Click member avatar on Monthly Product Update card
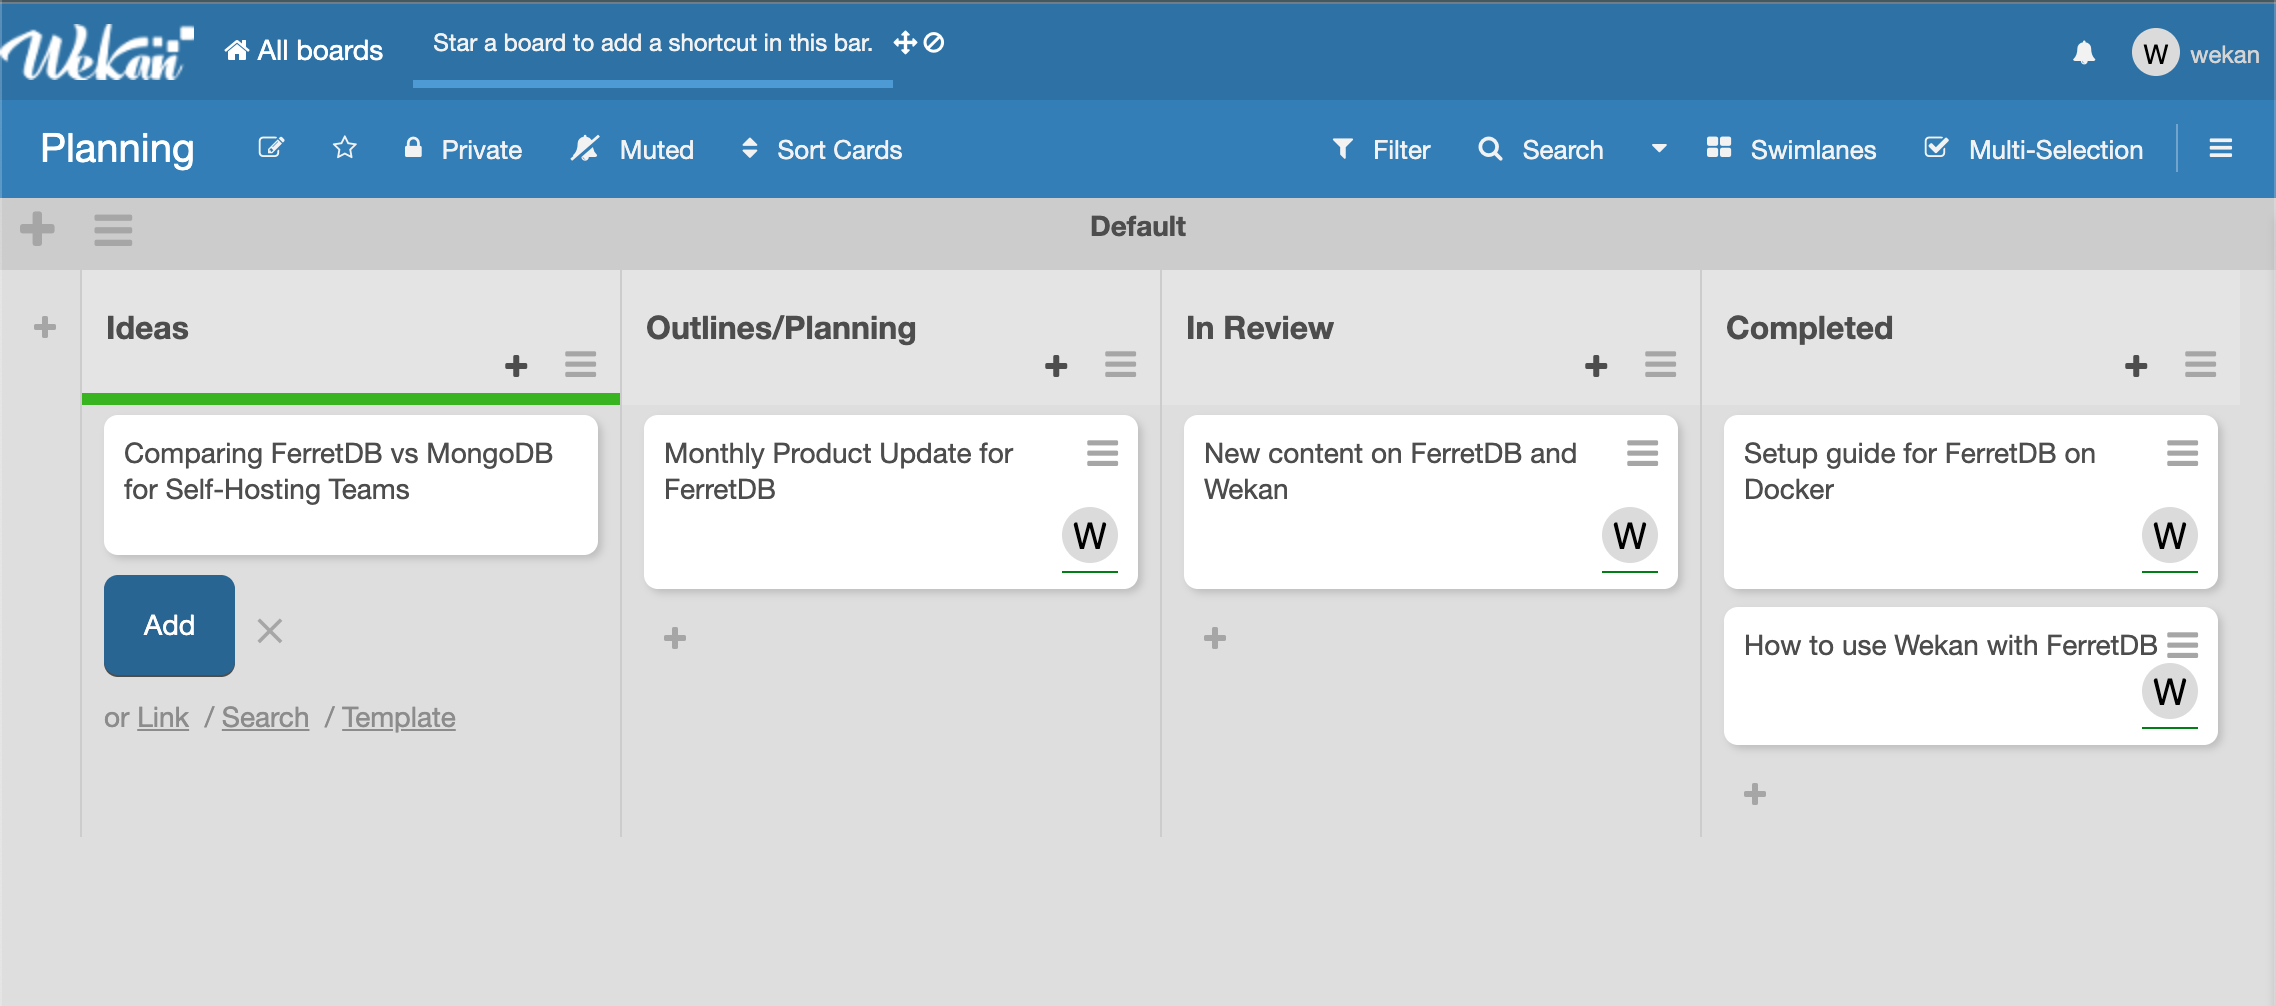This screenshot has width=2276, height=1006. pos(1090,536)
